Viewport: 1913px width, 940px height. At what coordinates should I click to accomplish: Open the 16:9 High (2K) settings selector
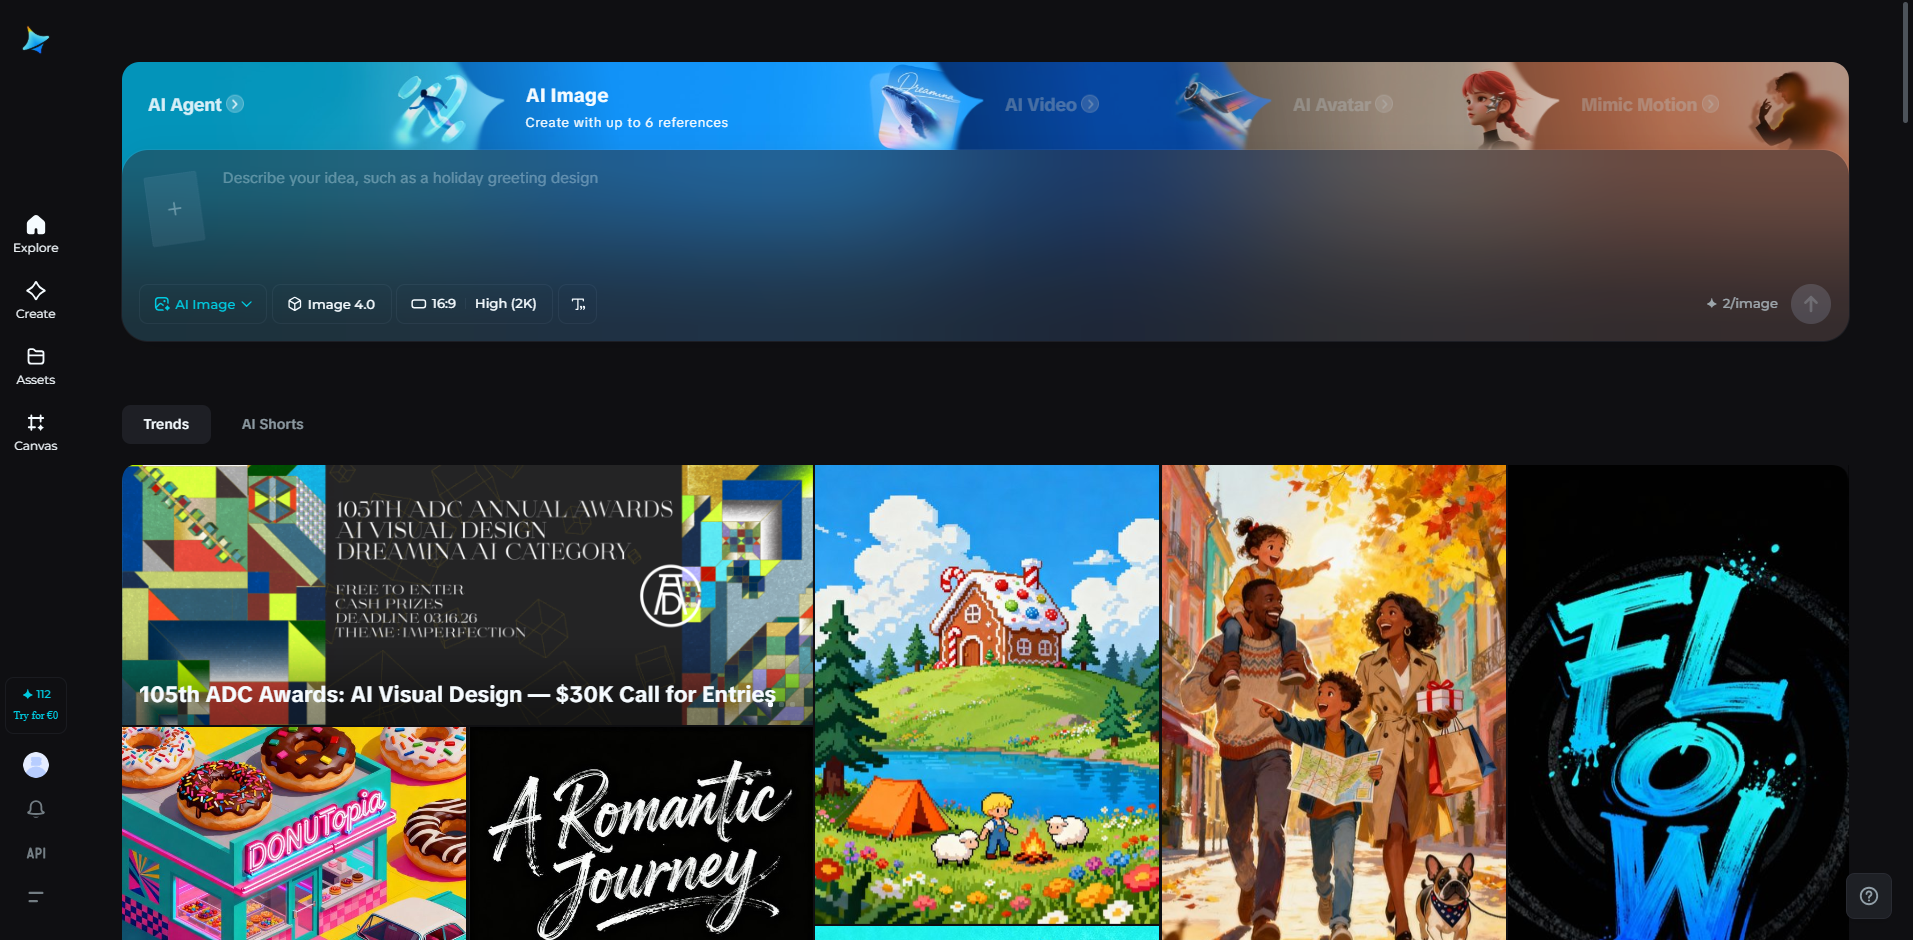click(x=474, y=304)
